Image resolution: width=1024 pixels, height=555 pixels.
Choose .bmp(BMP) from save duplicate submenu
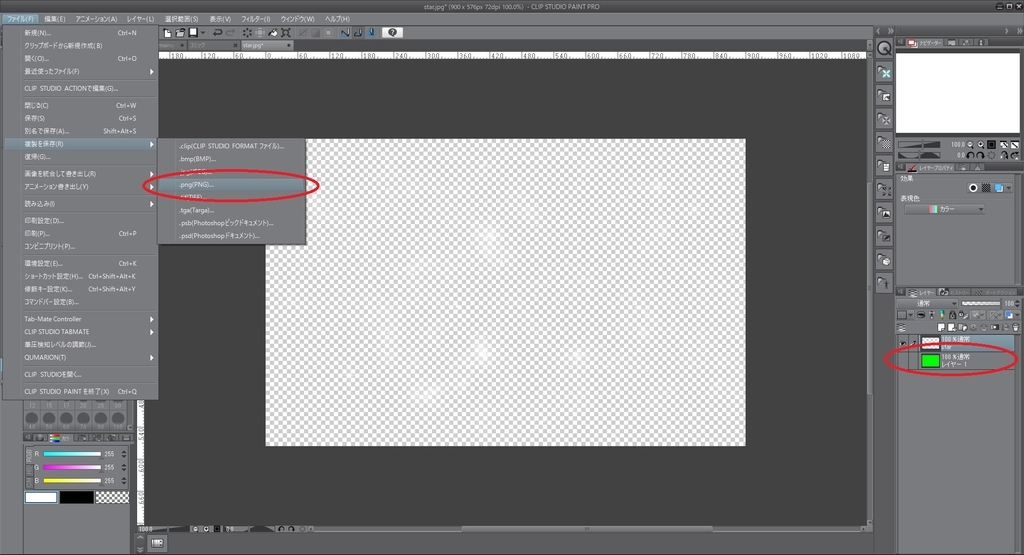[232, 159]
